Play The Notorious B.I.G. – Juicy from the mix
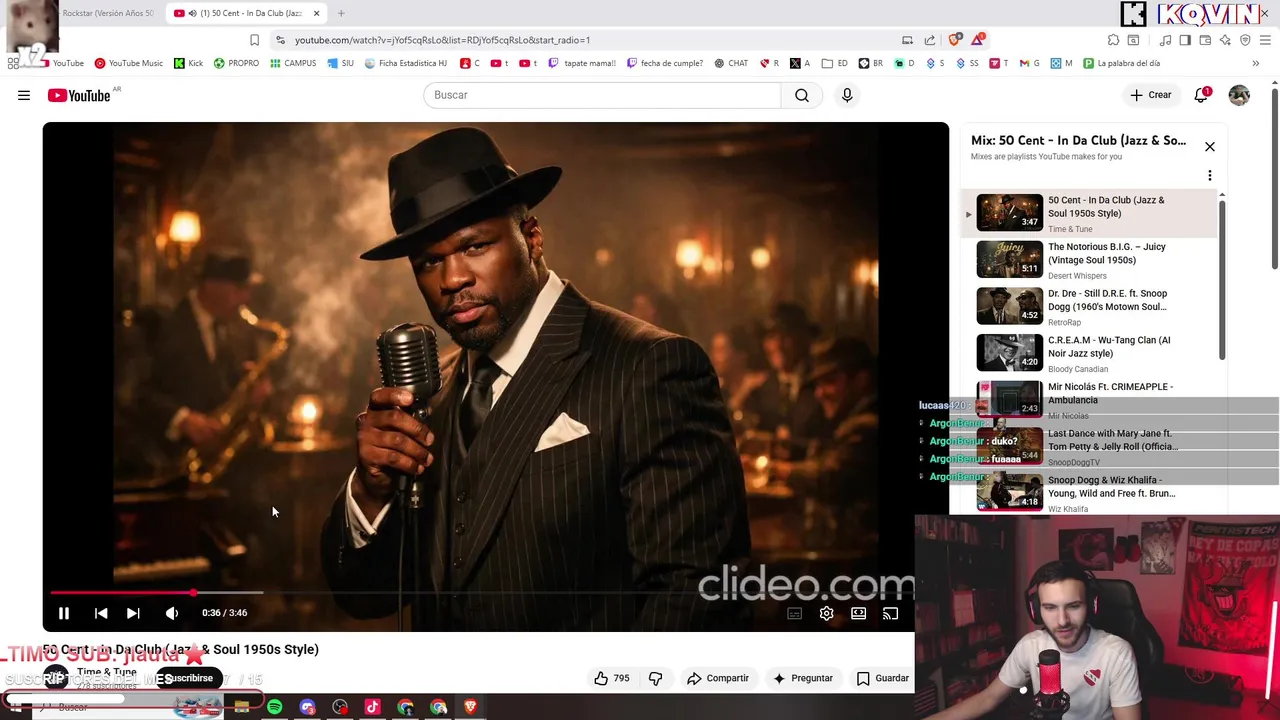 click(x=1090, y=260)
